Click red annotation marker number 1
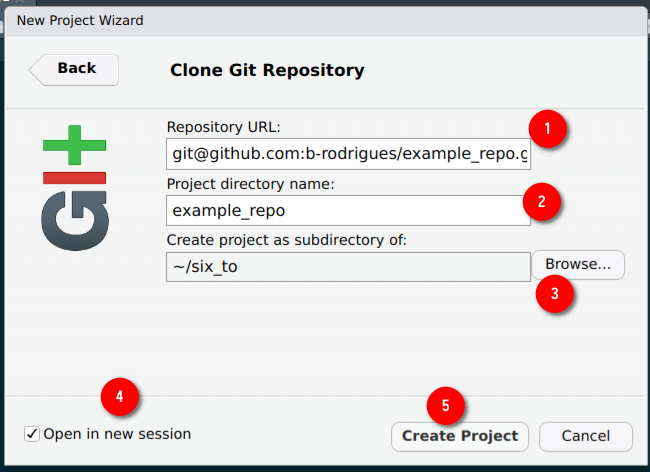Viewport: 650px width, 472px height. [548, 128]
